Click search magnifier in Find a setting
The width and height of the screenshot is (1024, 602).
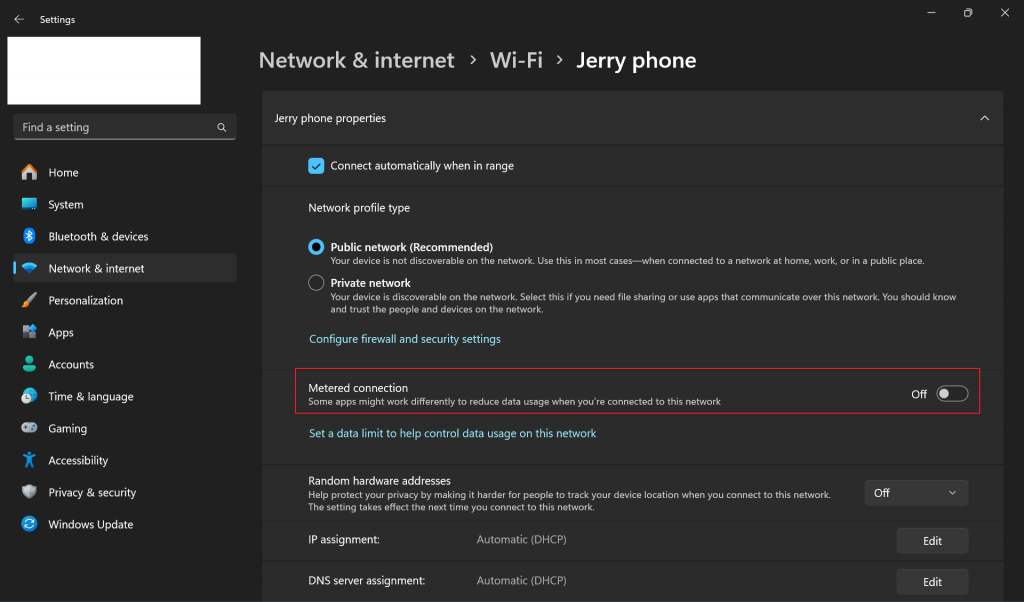point(222,128)
